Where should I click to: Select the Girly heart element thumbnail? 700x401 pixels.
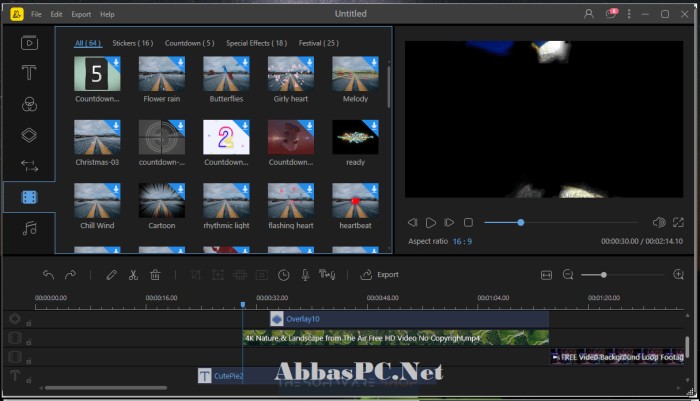(291, 74)
